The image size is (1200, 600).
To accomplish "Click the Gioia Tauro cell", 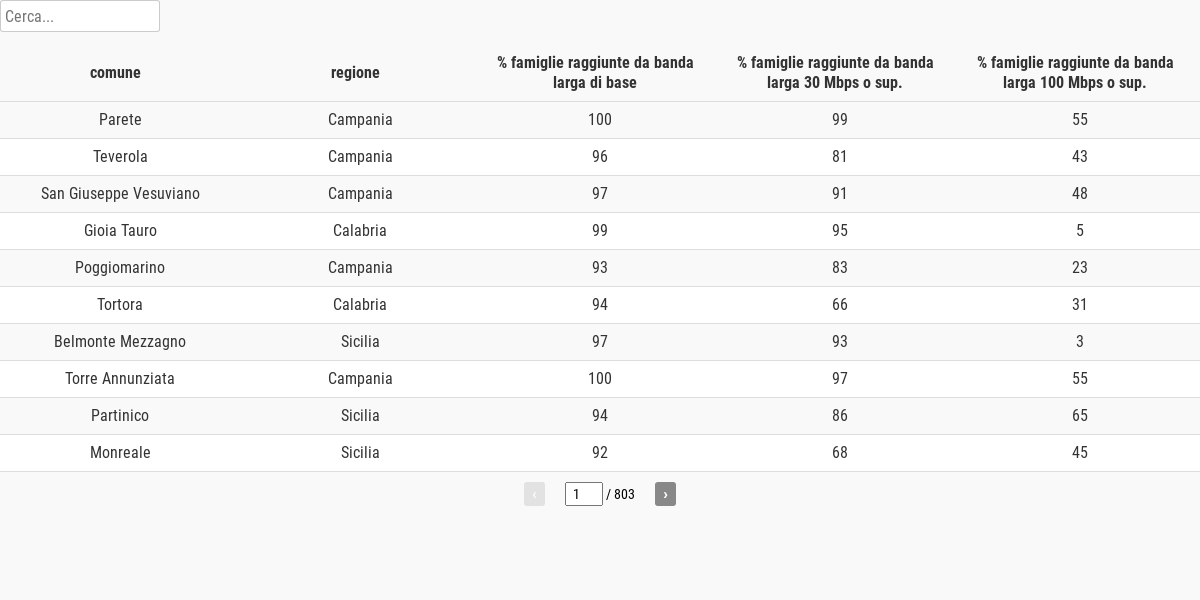I will (x=120, y=231).
